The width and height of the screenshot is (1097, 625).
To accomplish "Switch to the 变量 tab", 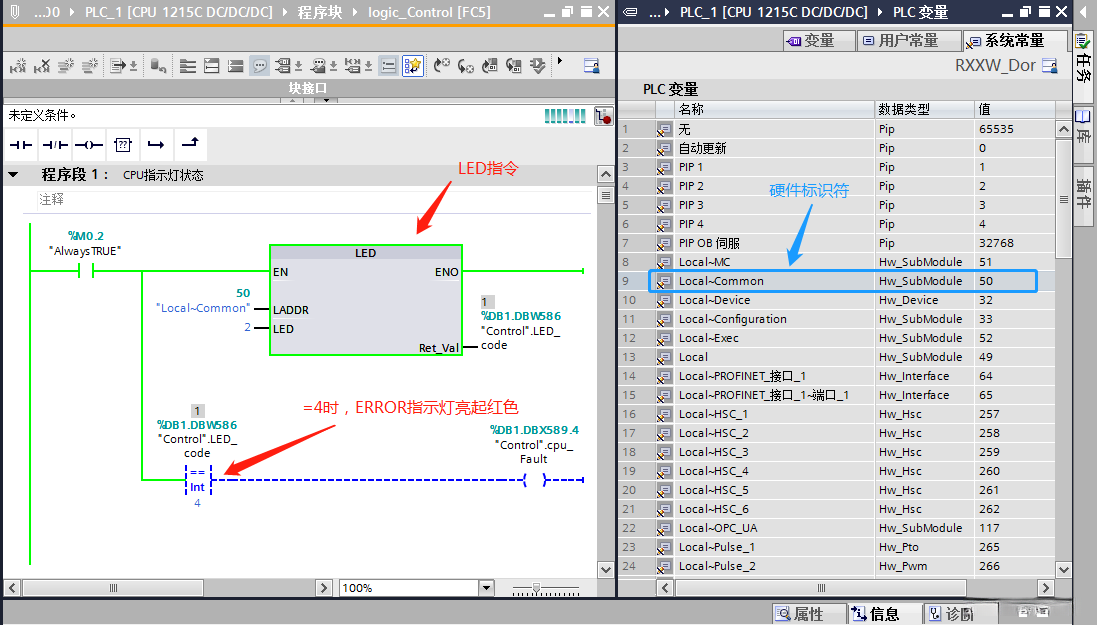I will tap(819, 41).
